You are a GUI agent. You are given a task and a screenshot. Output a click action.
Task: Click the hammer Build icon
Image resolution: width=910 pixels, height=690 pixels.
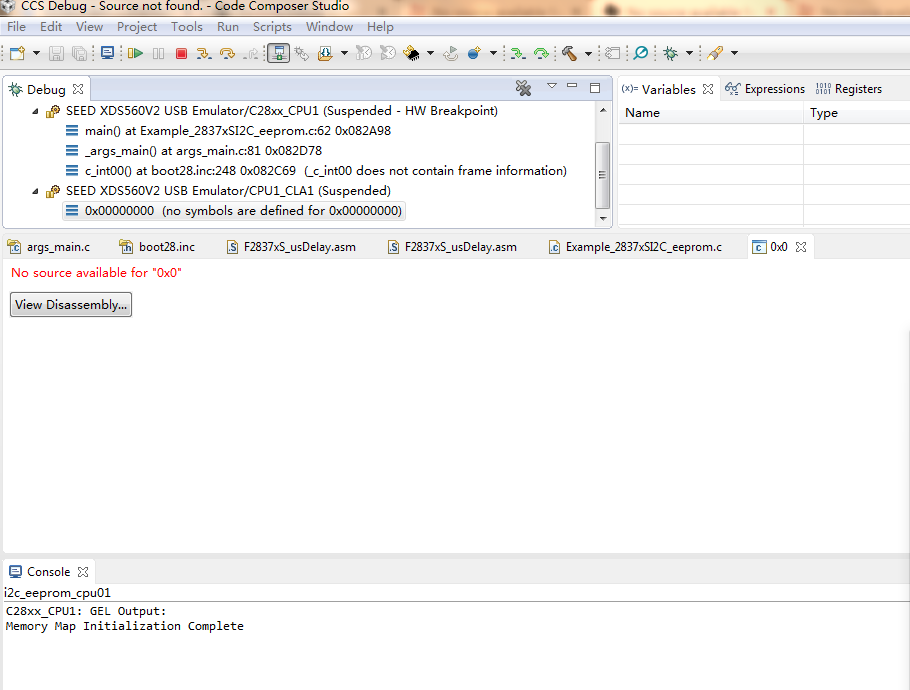point(569,53)
